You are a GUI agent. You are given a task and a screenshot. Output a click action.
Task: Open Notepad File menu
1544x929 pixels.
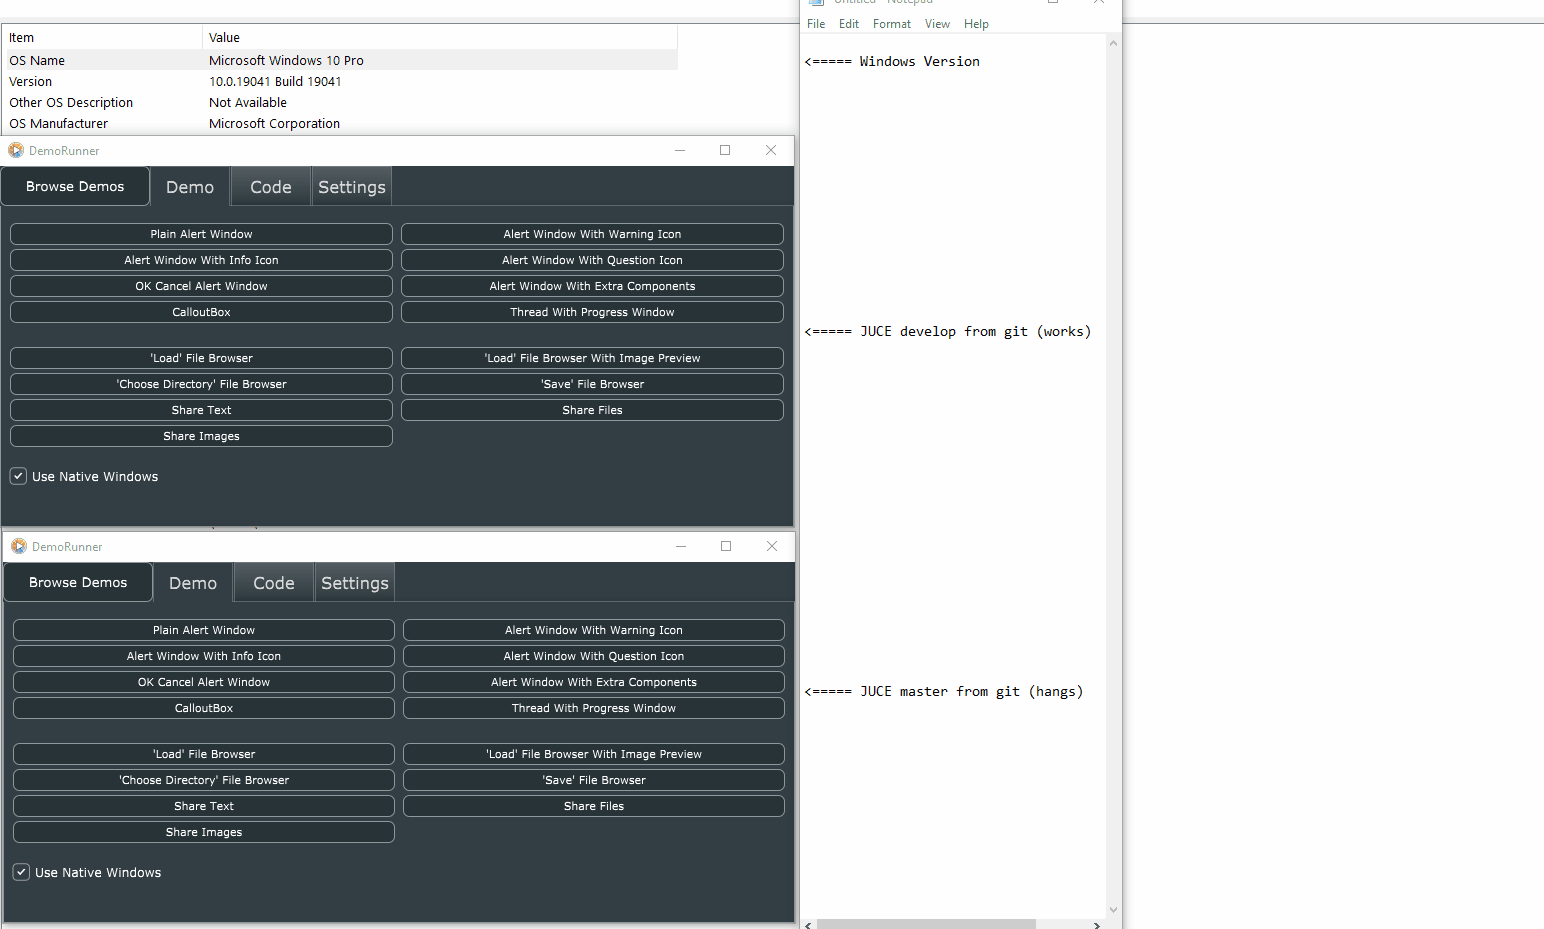[x=816, y=24]
